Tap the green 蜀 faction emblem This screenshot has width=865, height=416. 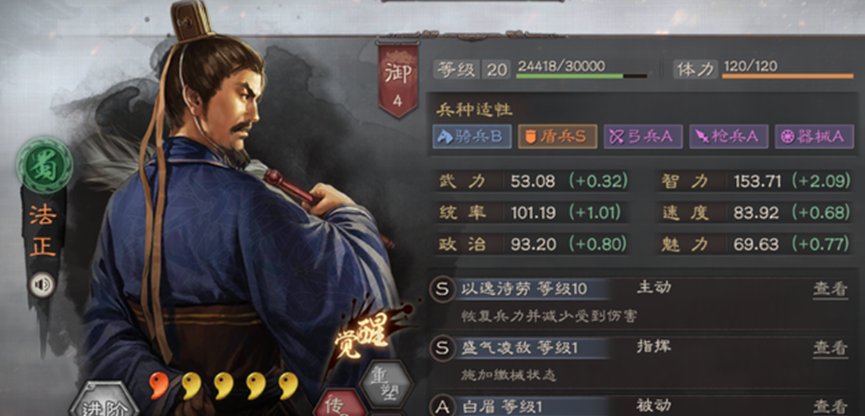click(44, 165)
